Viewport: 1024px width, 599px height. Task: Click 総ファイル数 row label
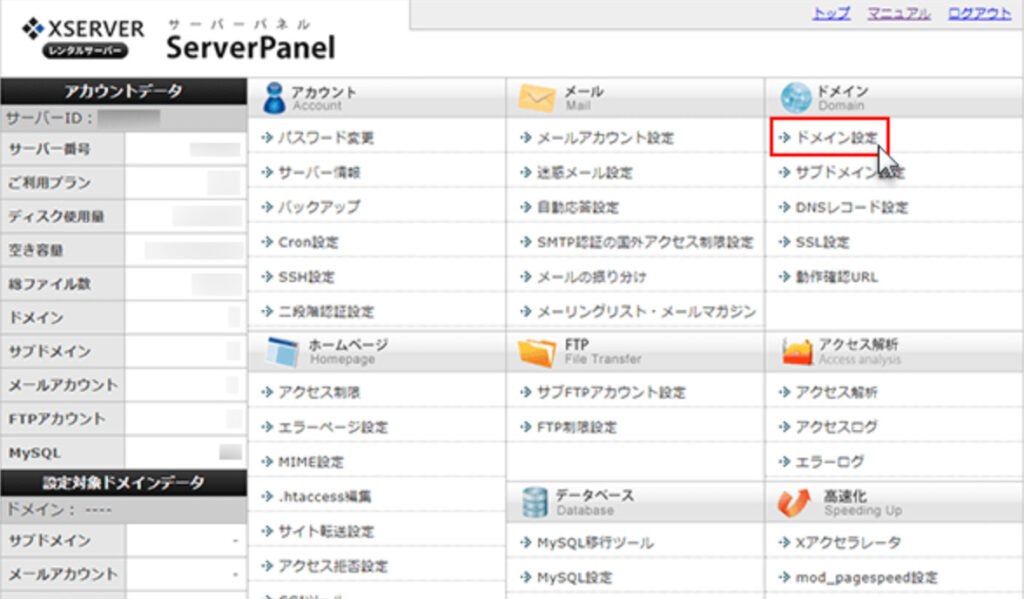(x=50, y=284)
